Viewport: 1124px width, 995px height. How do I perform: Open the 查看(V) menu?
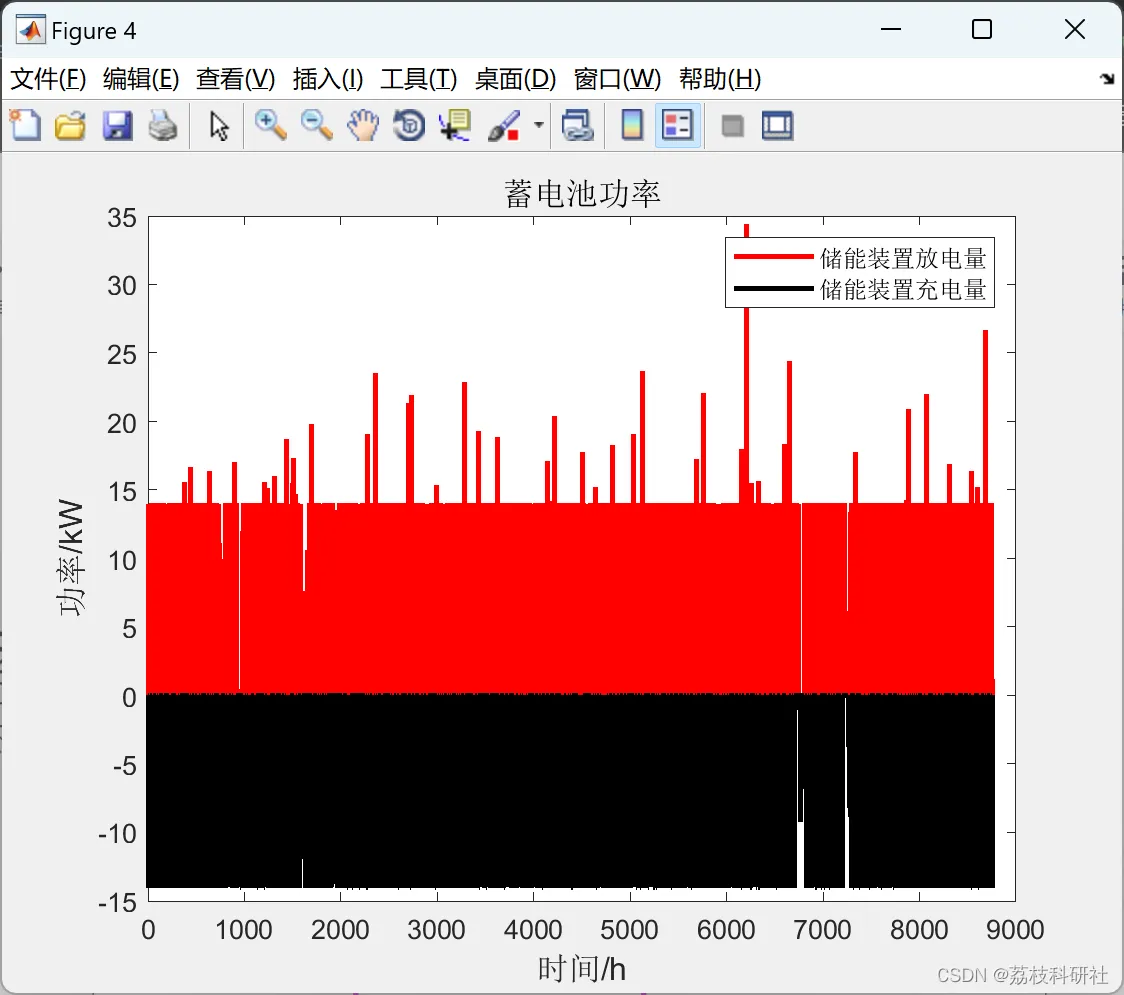[235, 79]
